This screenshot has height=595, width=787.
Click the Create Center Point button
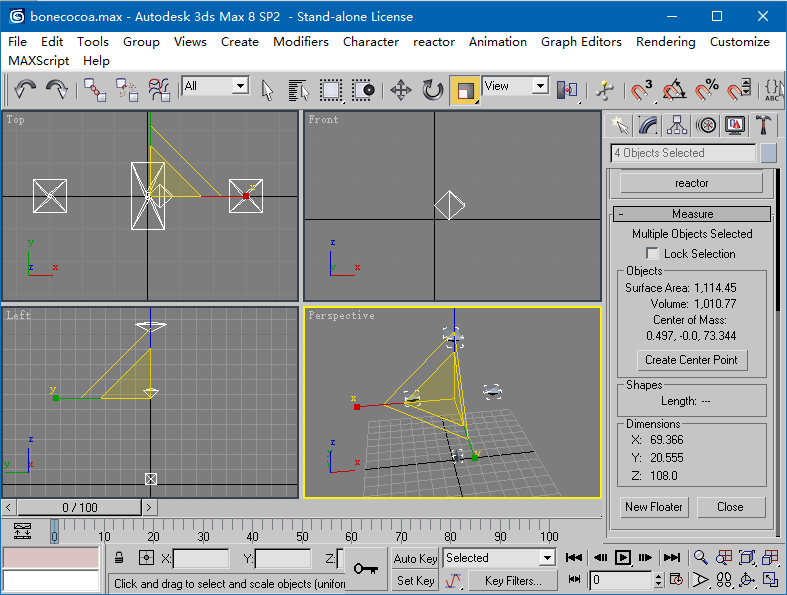pyautogui.click(x=691, y=360)
